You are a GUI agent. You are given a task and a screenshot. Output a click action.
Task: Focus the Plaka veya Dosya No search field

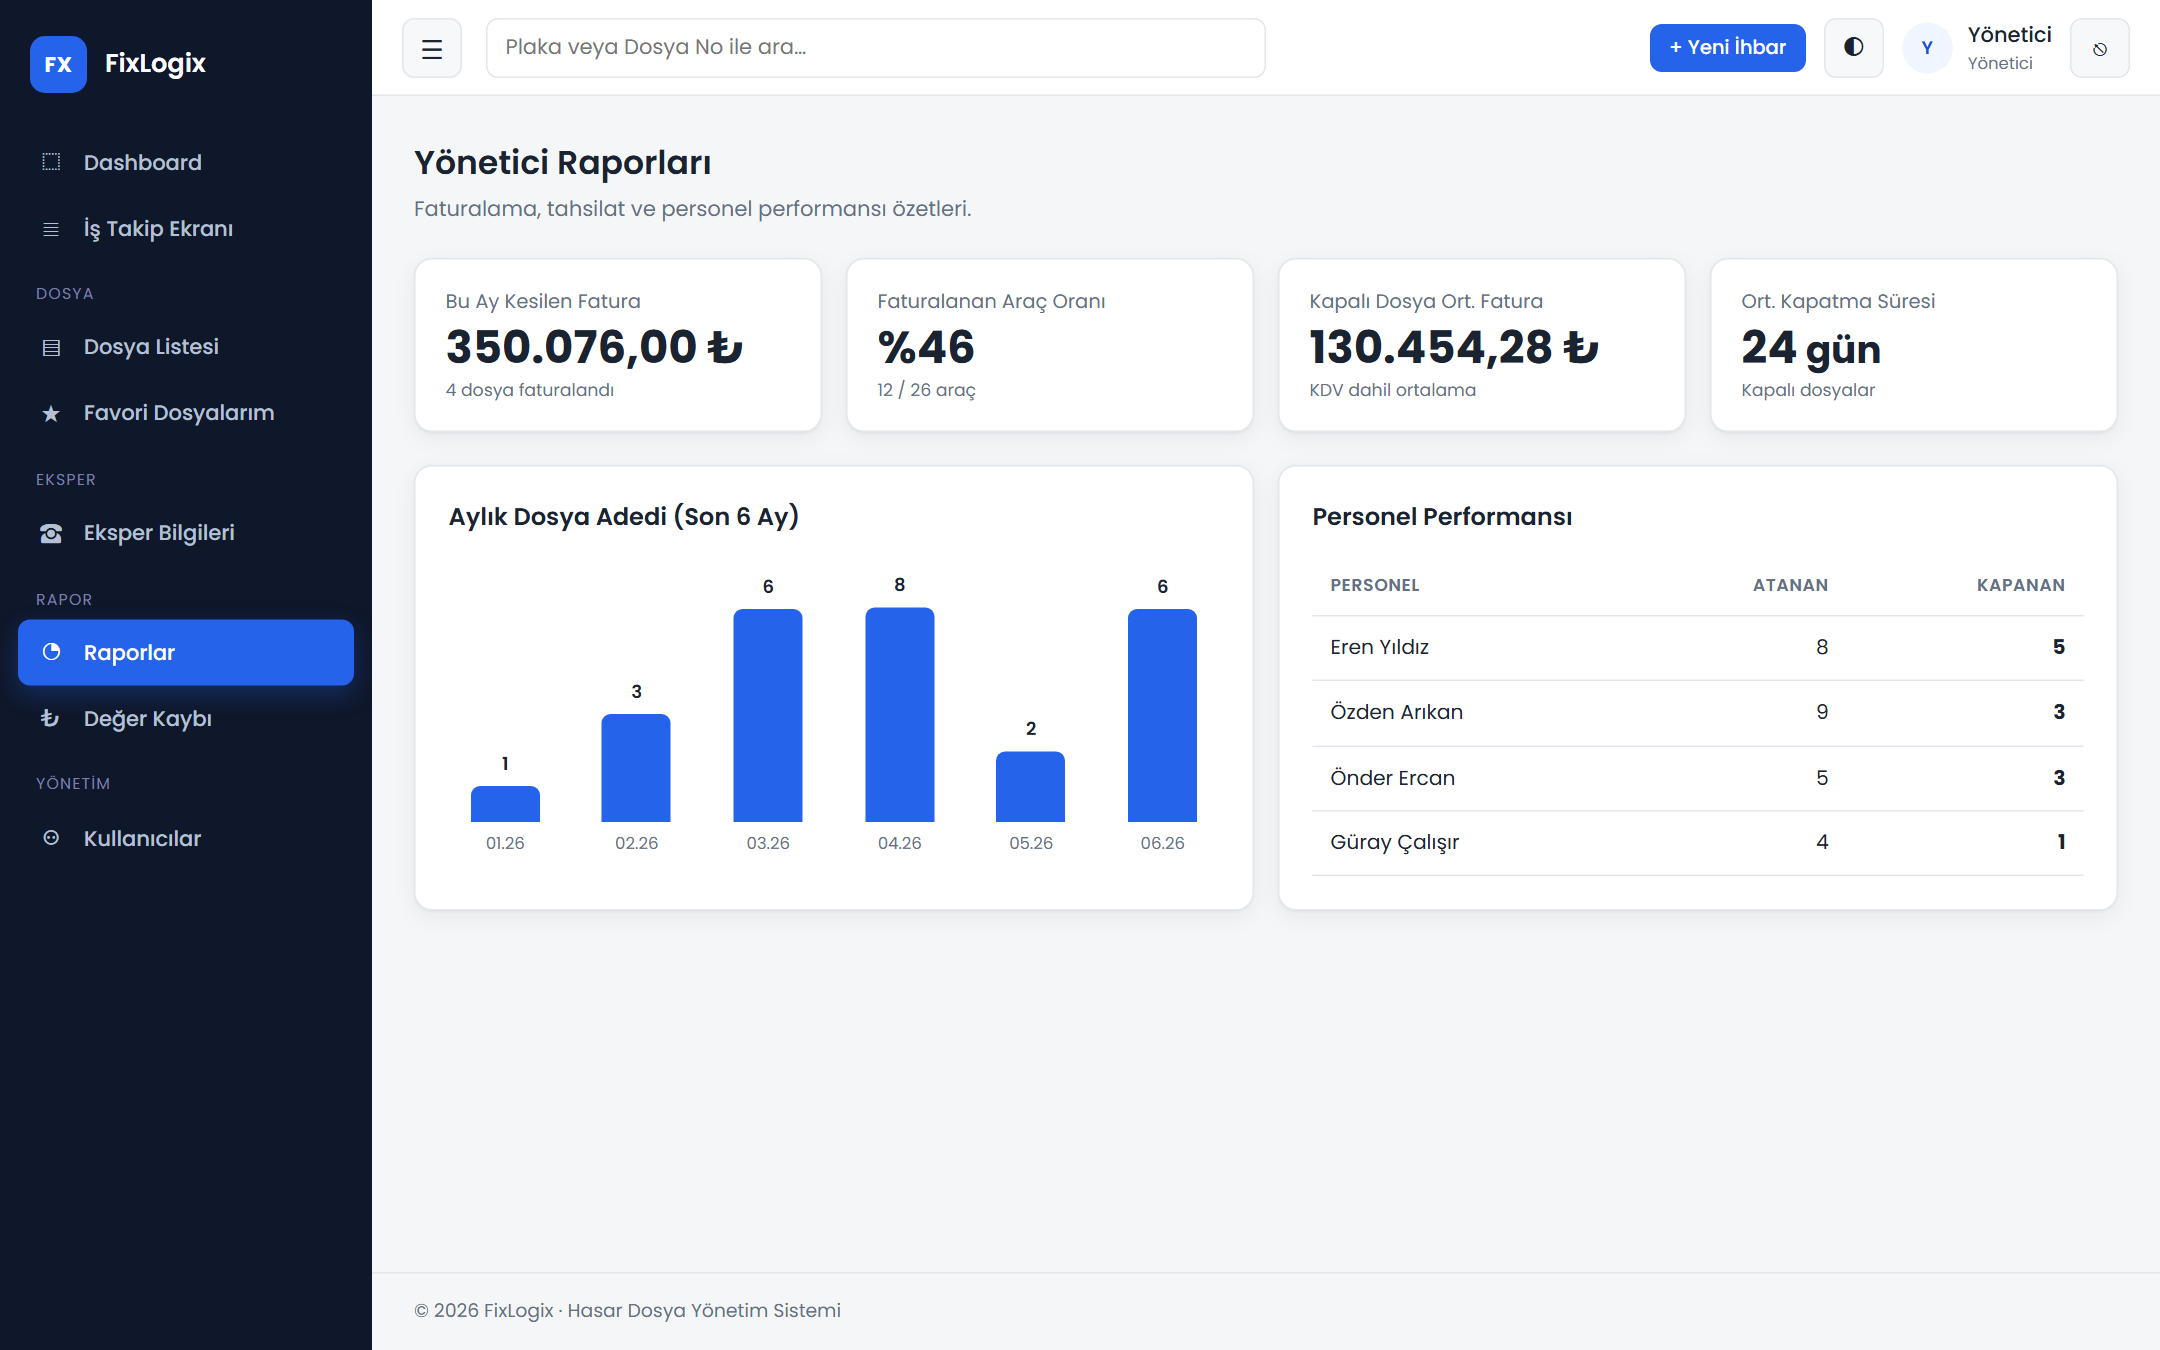875,48
